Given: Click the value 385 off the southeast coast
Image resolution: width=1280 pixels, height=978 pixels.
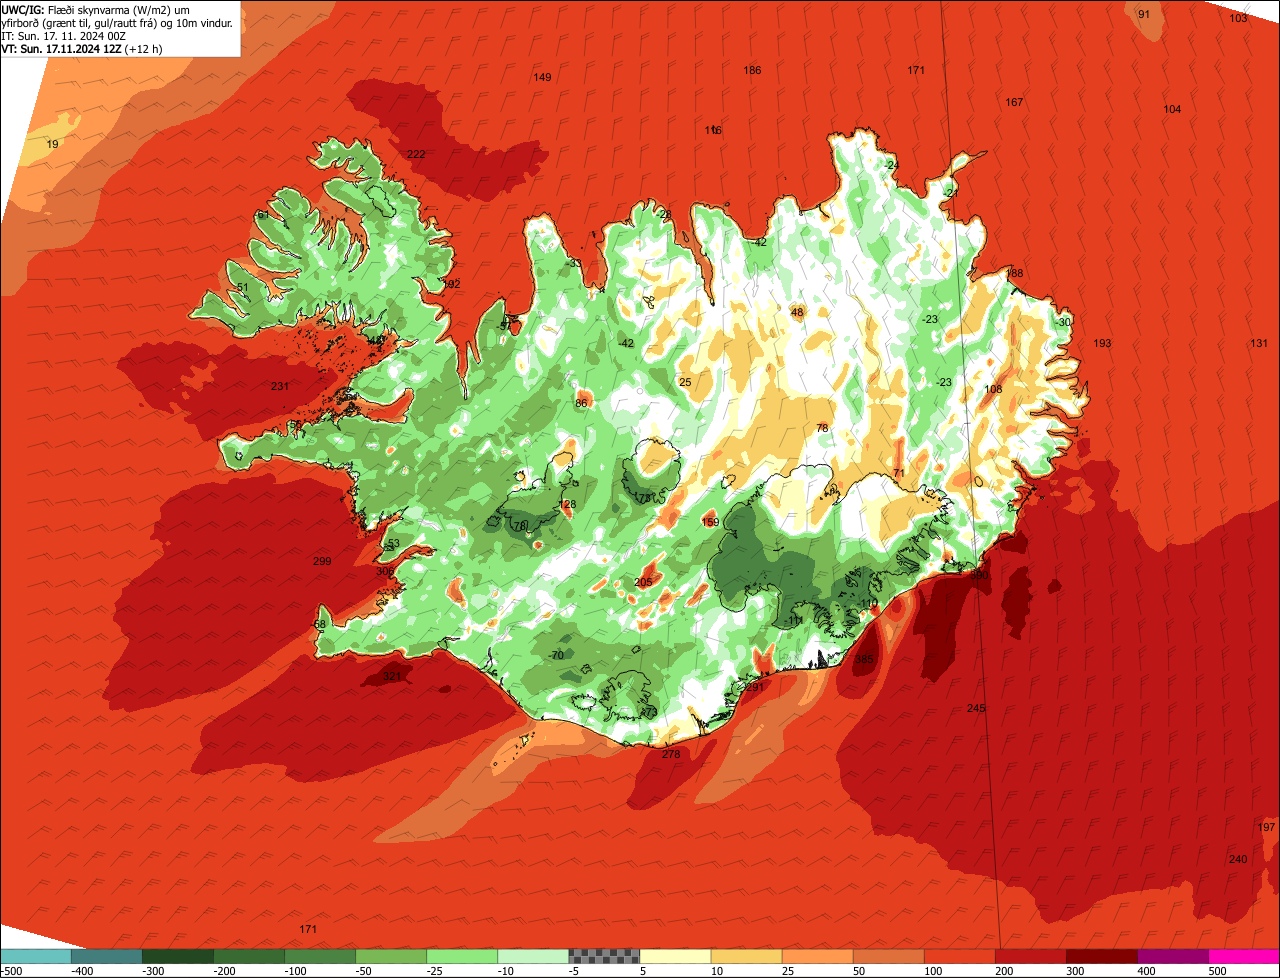Looking at the screenshot, I should point(864,660).
